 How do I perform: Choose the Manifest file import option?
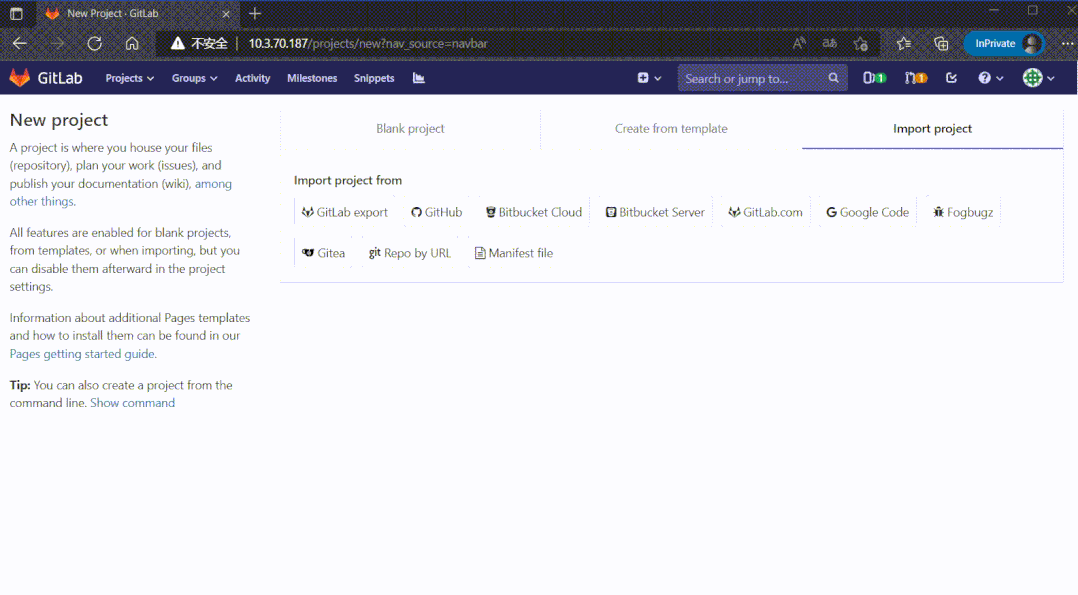pyautogui.click(x=513, y=253)
